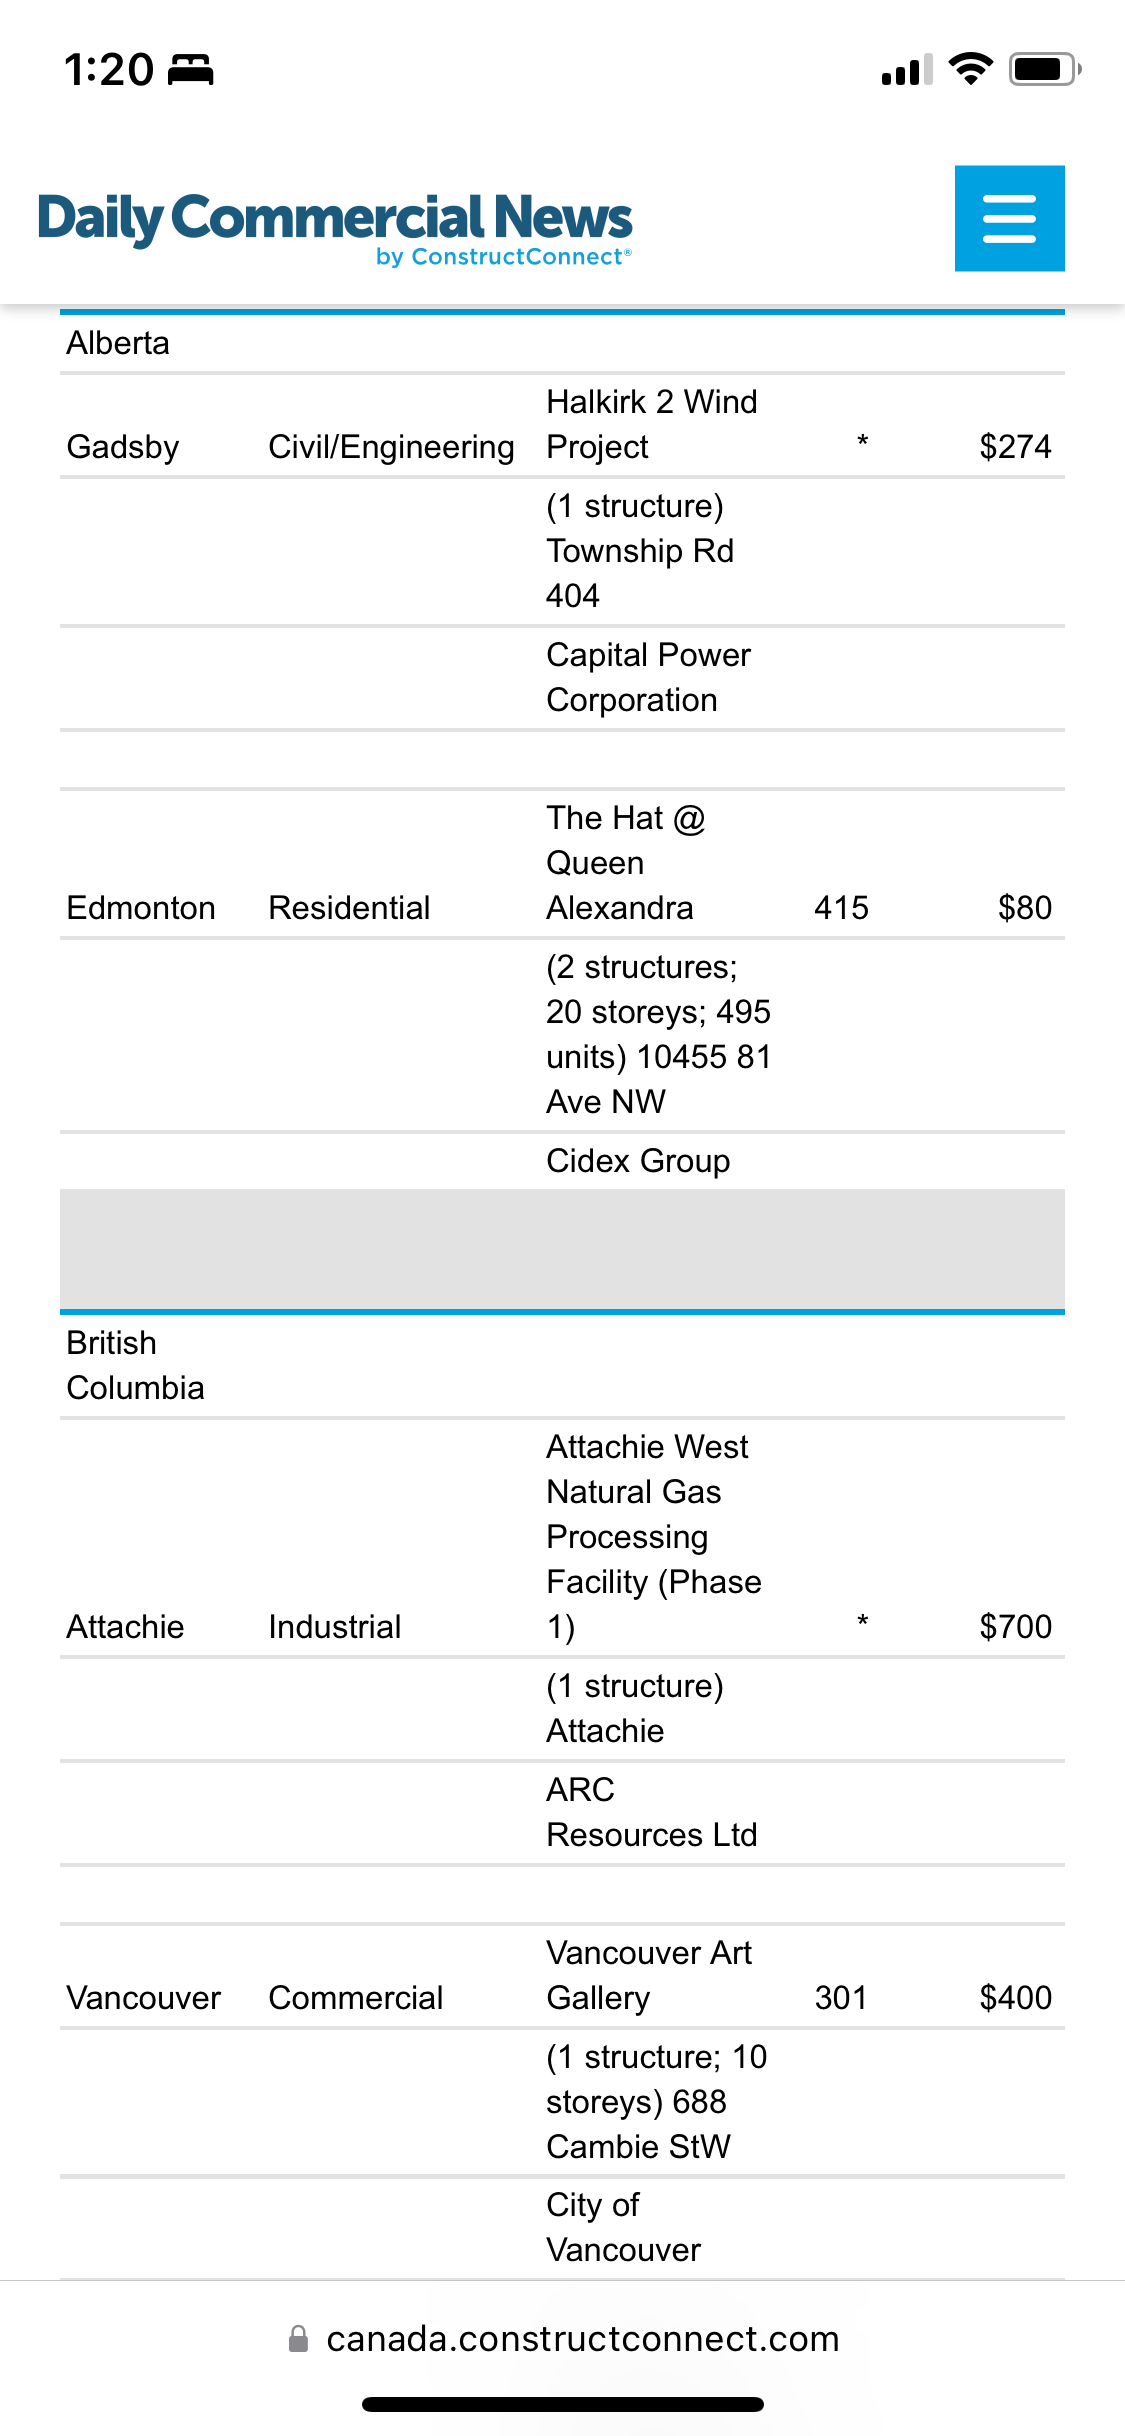Select the Halkirk 2 Wind Project entry
This screenshot has height=2436, width=1125.
pyautogui.click(x=651, y=424)
